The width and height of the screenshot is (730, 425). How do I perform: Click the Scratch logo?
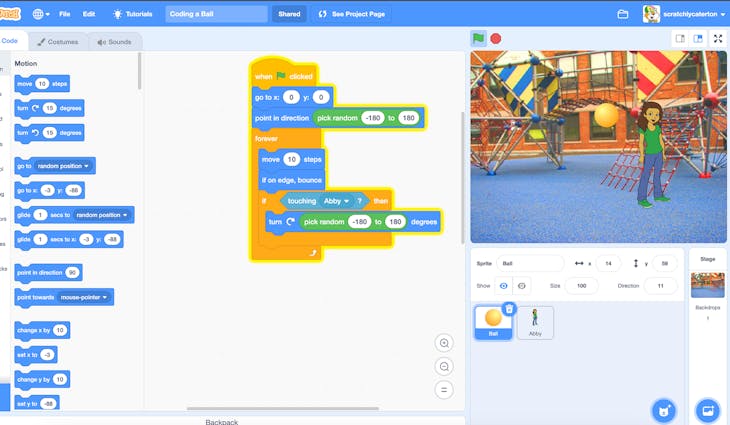10,14
